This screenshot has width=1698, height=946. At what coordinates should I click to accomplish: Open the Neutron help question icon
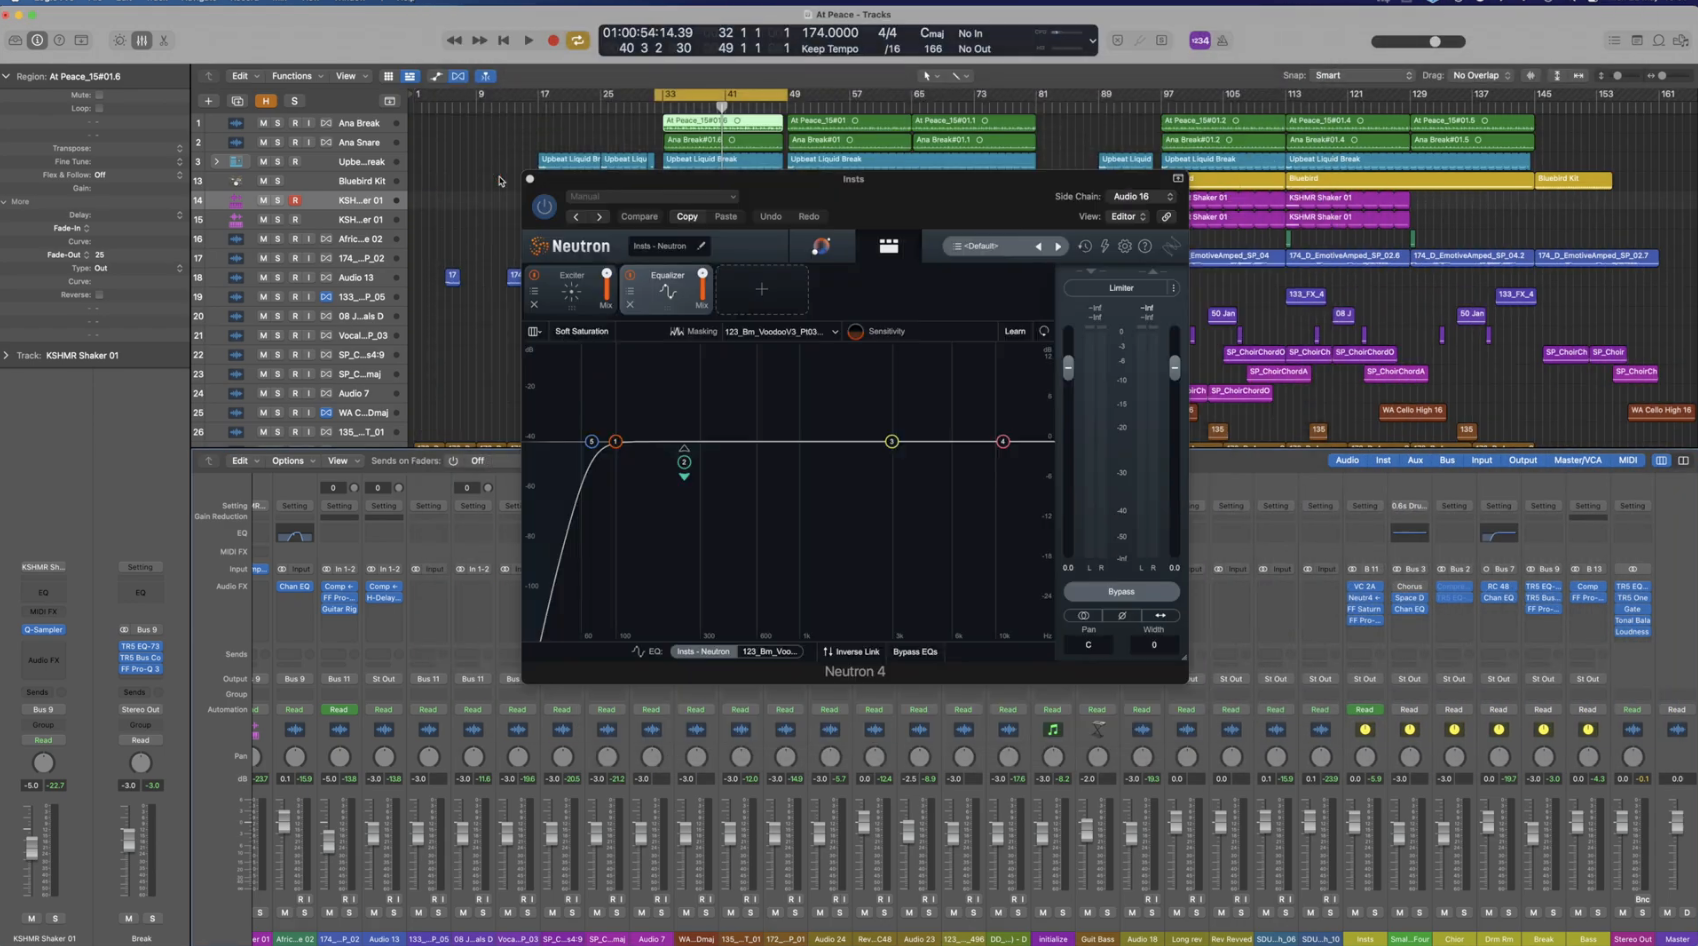click(x=1145, y=246)
